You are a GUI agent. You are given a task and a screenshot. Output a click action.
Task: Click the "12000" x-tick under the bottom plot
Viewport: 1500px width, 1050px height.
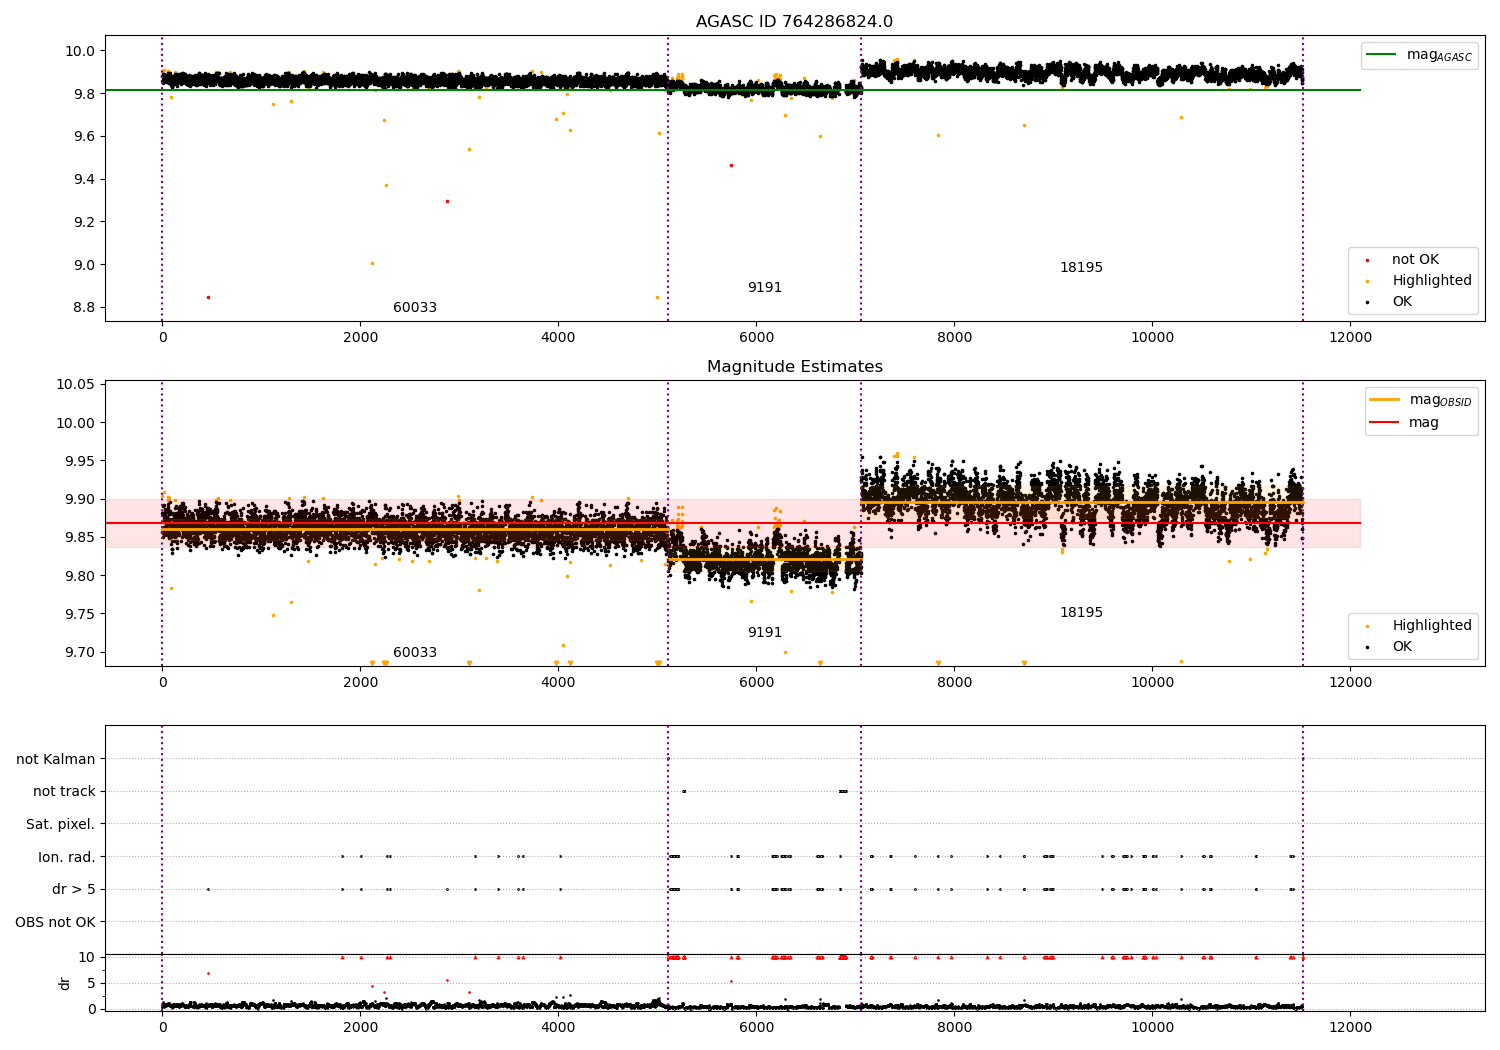(x=1350, y=1027)
